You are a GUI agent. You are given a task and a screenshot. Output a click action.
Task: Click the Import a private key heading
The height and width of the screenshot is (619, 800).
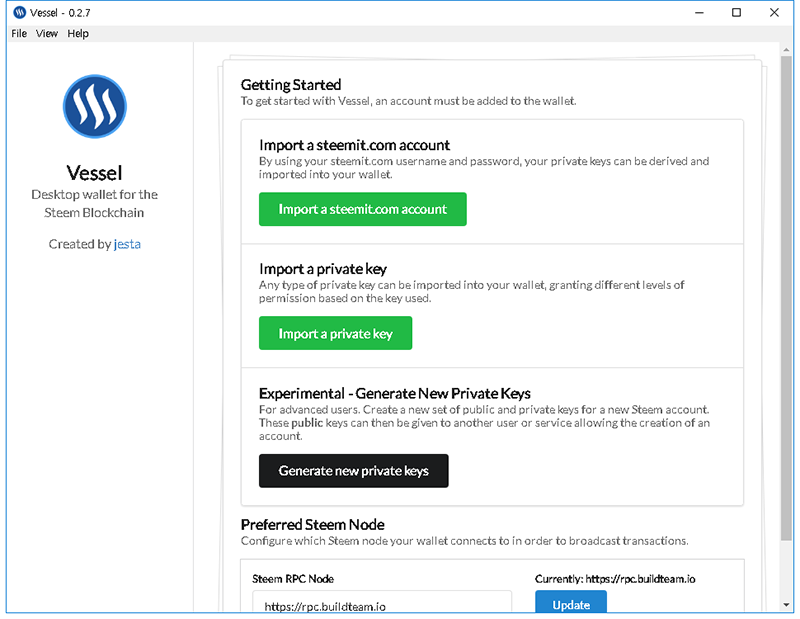pyautogui.click(x=323, y=269)
